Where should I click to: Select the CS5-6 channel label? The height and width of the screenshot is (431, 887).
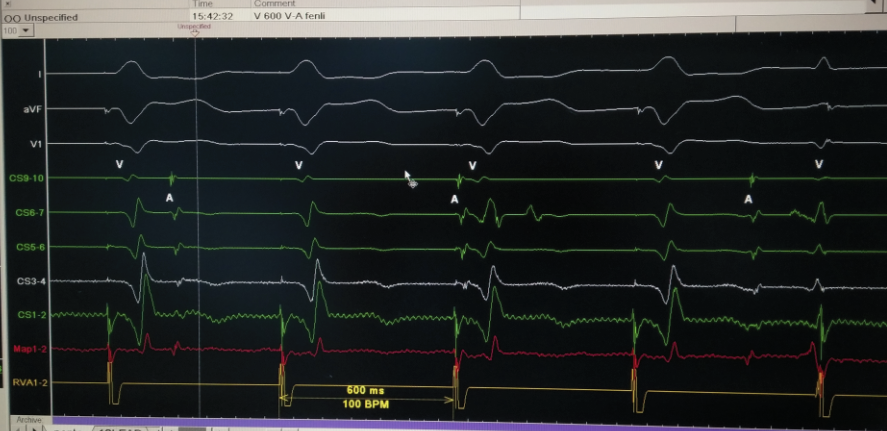pos(31,247)
